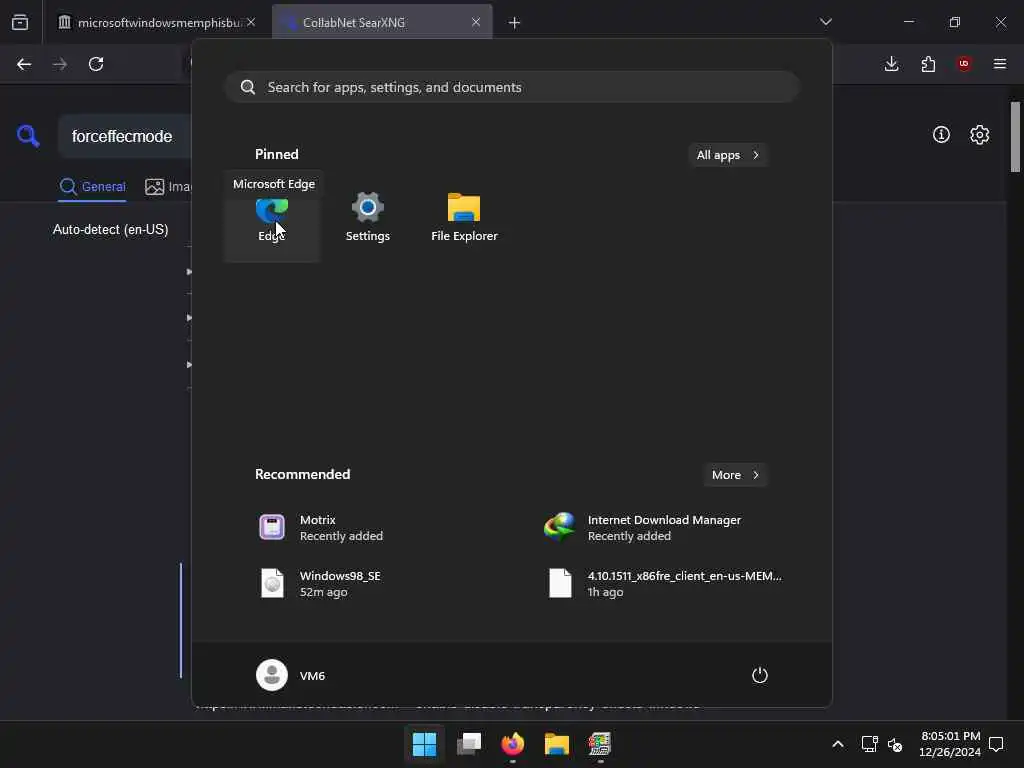1024x768 pixels.
Task: Show All apps list
Action: click(x=728, y=155)
